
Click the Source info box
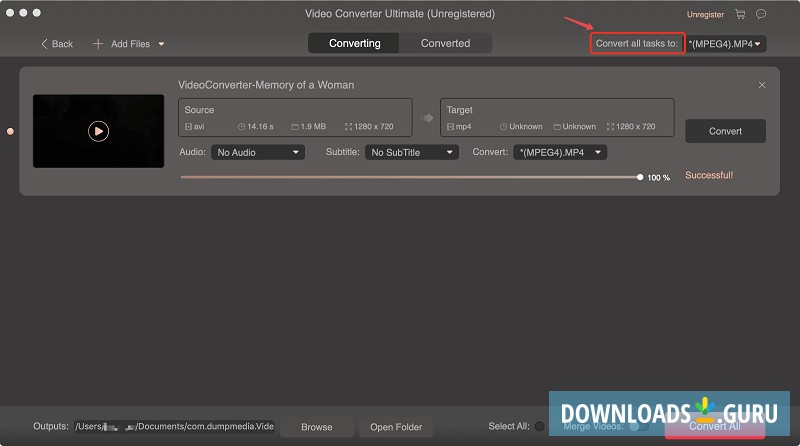[295, 118]
